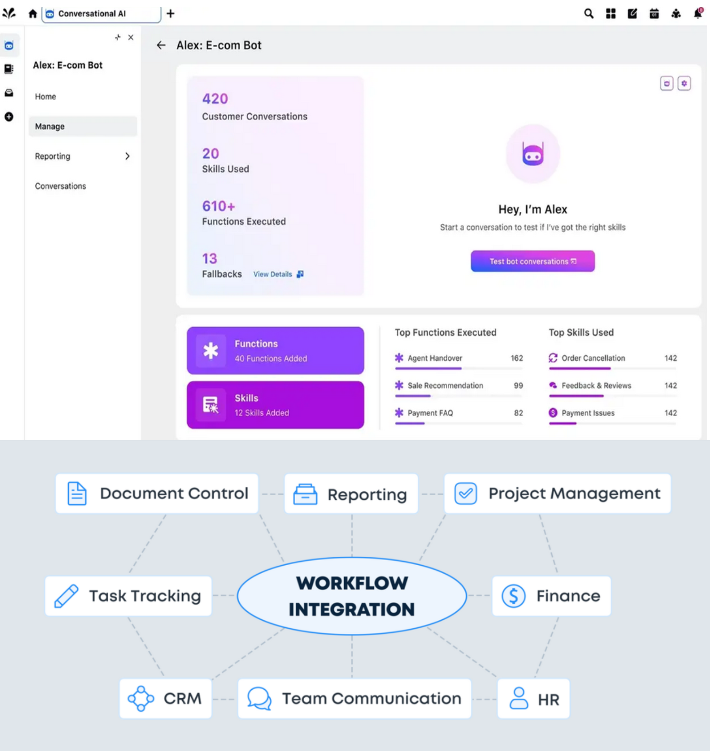Click the compose note icon
This screenshot has height=751, width=710.
pyautogui.click(x=632, y=14)
